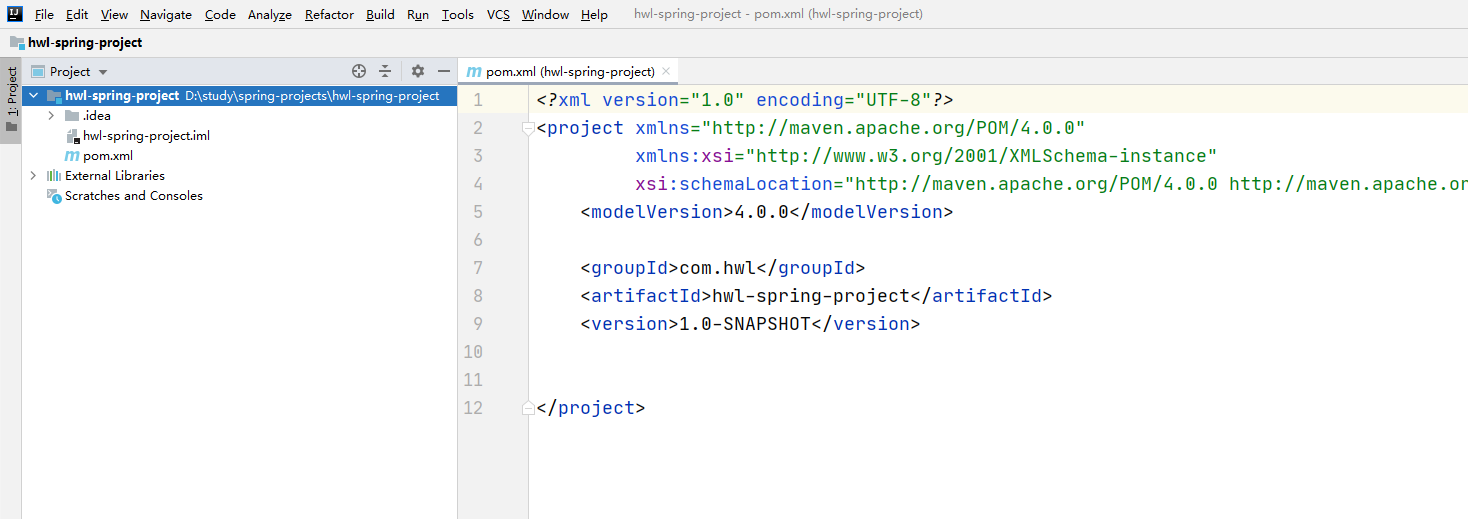Click version value 1.0-SNAPSHOT
Image resolution: width=1468 pixels, height=519 pixels.
(745, 324)
